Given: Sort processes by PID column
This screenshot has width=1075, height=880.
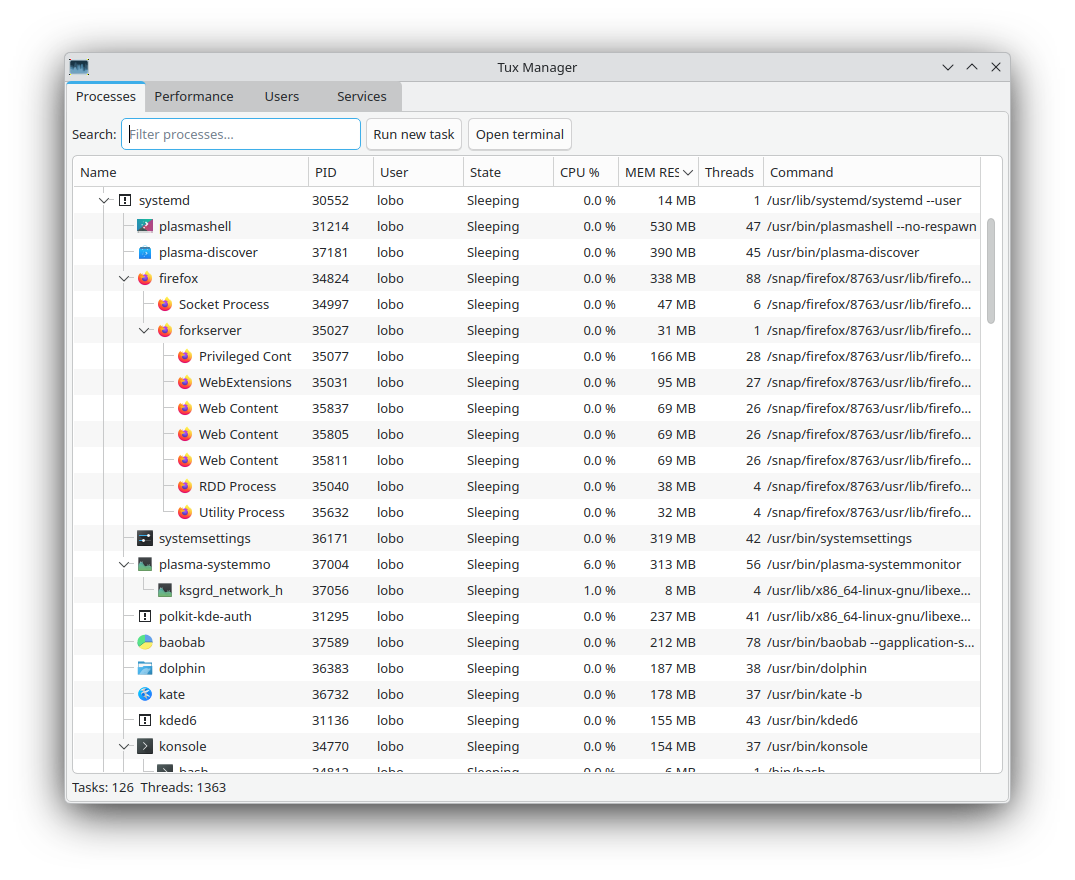Looking at the screenshot, I should [341, 172].
